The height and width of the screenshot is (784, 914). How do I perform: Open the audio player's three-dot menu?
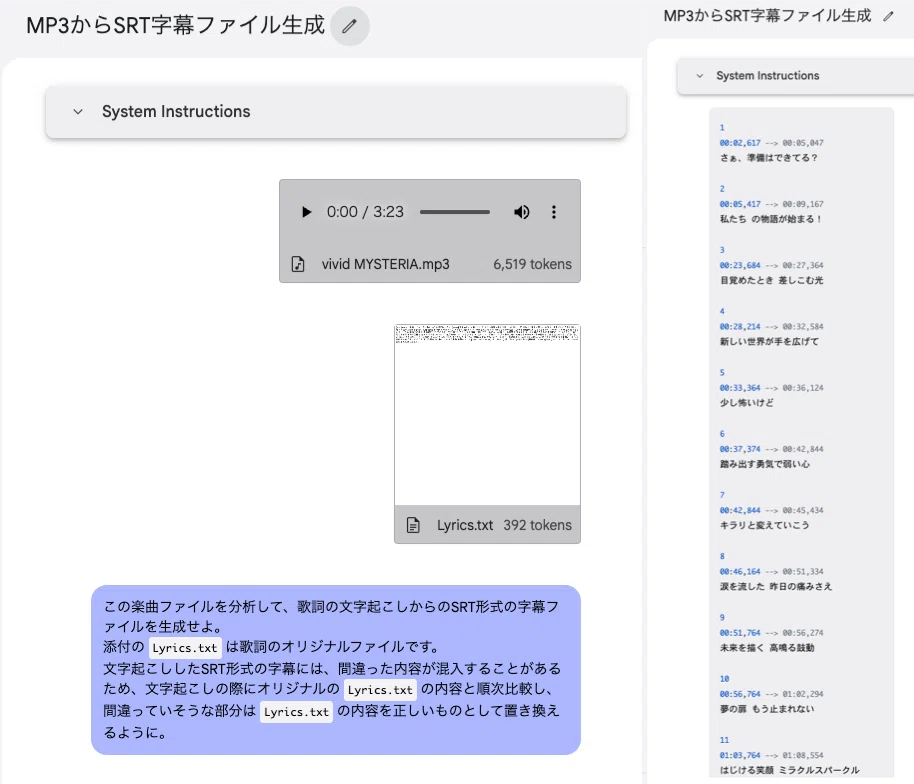pos(554,212)
